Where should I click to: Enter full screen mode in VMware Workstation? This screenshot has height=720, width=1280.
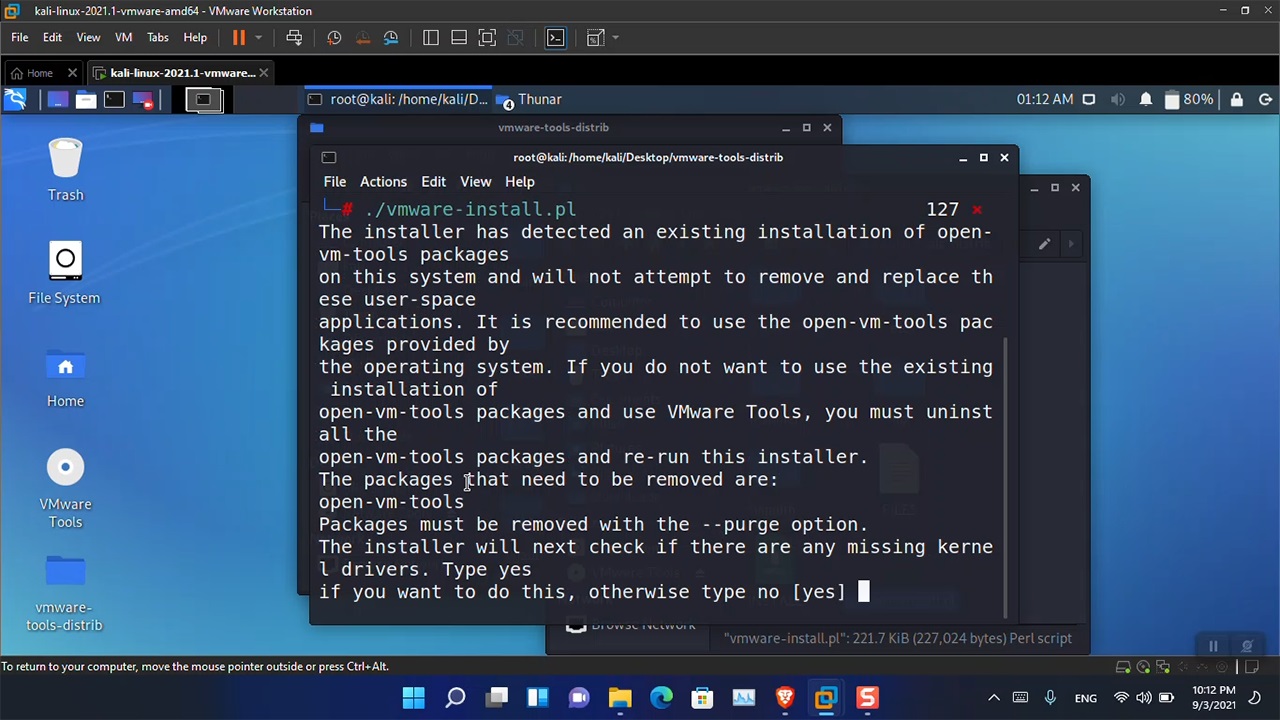click(487, 38)
